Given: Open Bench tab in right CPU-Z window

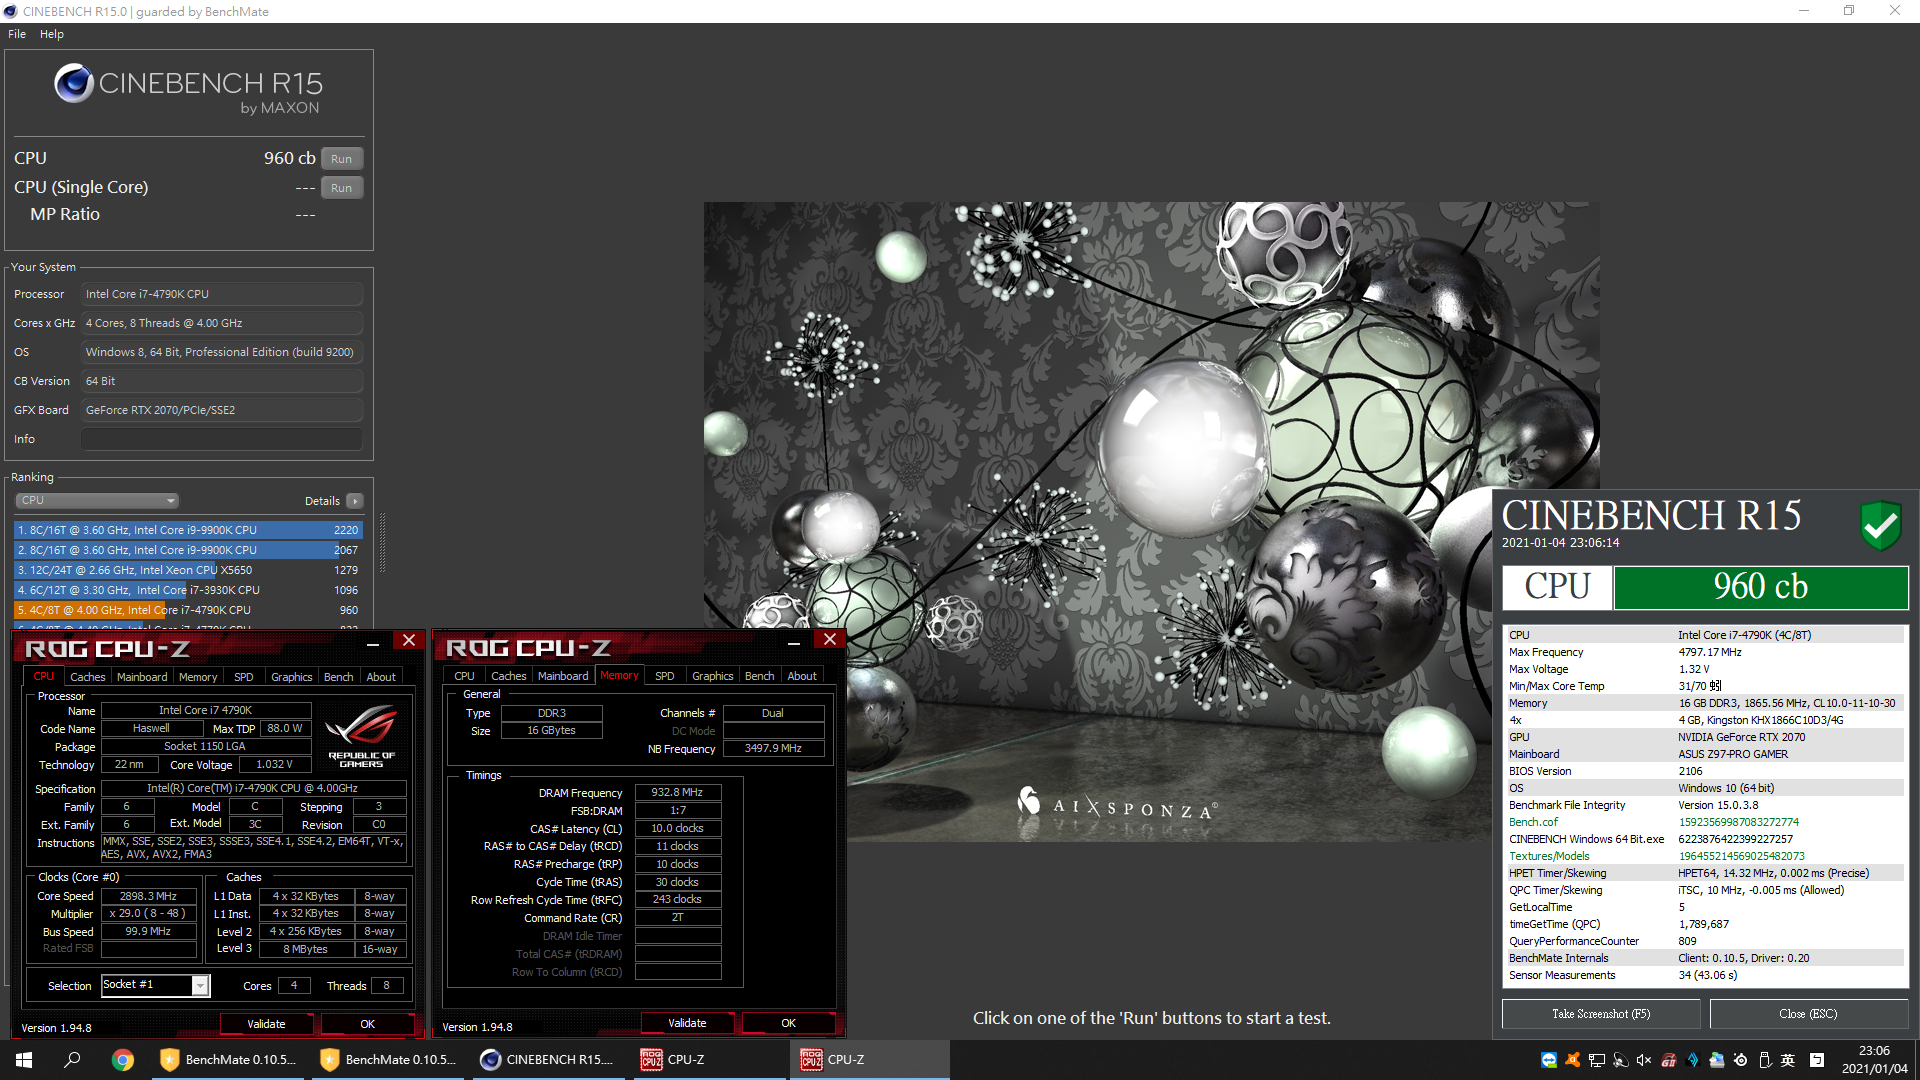Looking at the screenshot, I should (760, 676).
